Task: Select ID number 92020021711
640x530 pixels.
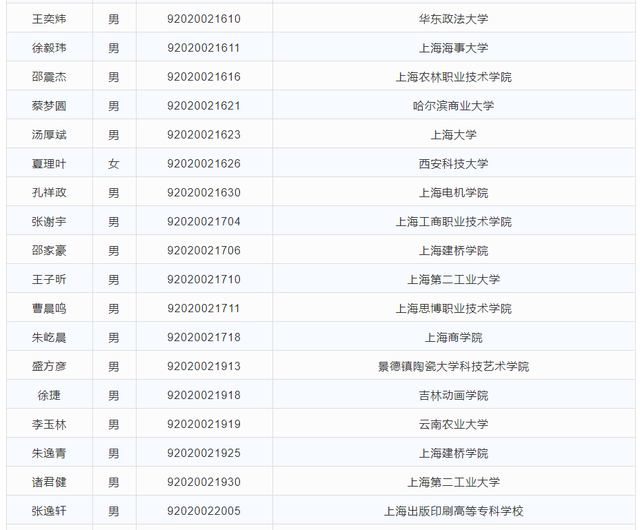Action: (x=204, y=309)
